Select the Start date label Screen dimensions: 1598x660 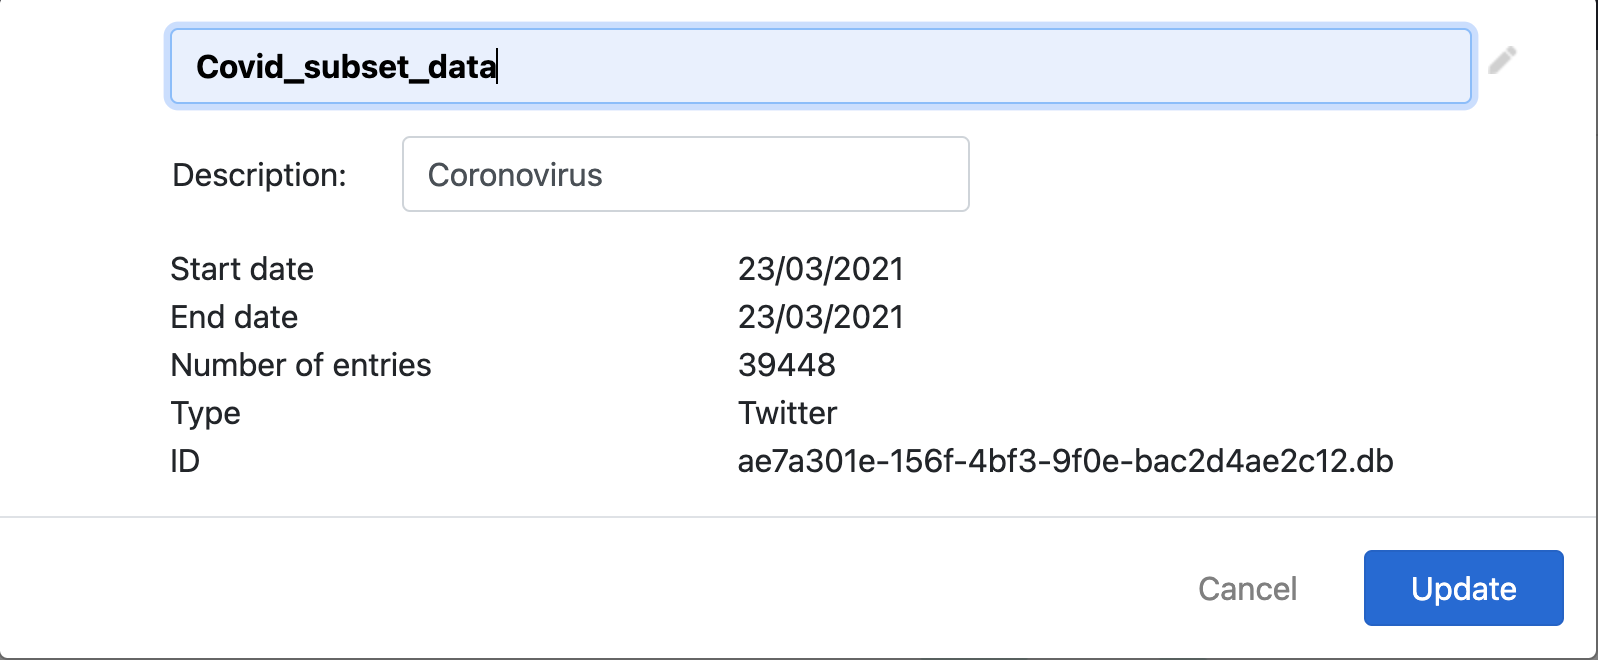click(x=242, y=269)
